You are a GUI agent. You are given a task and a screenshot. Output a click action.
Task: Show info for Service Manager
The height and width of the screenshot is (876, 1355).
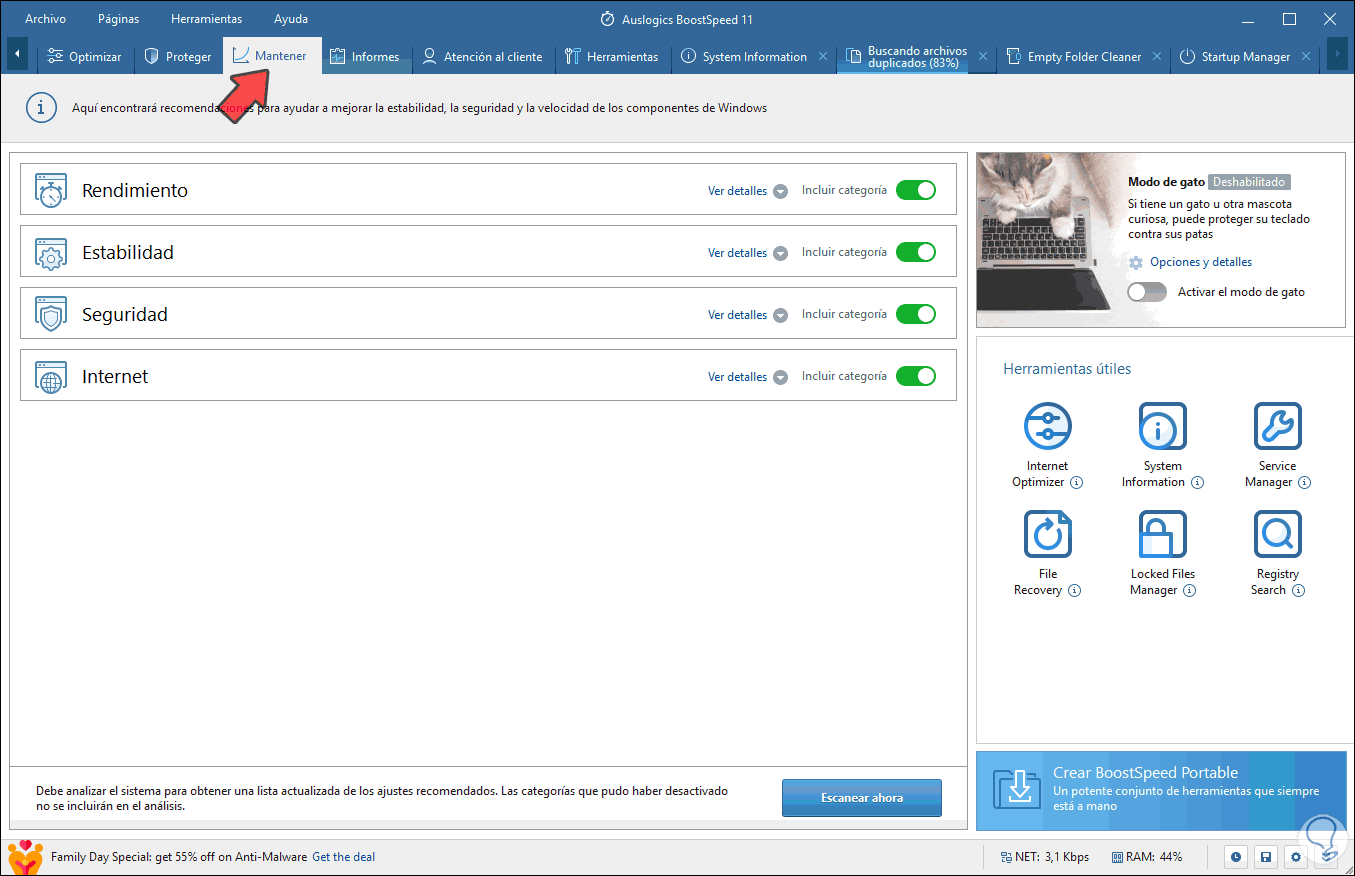(x=1304, y=482)
